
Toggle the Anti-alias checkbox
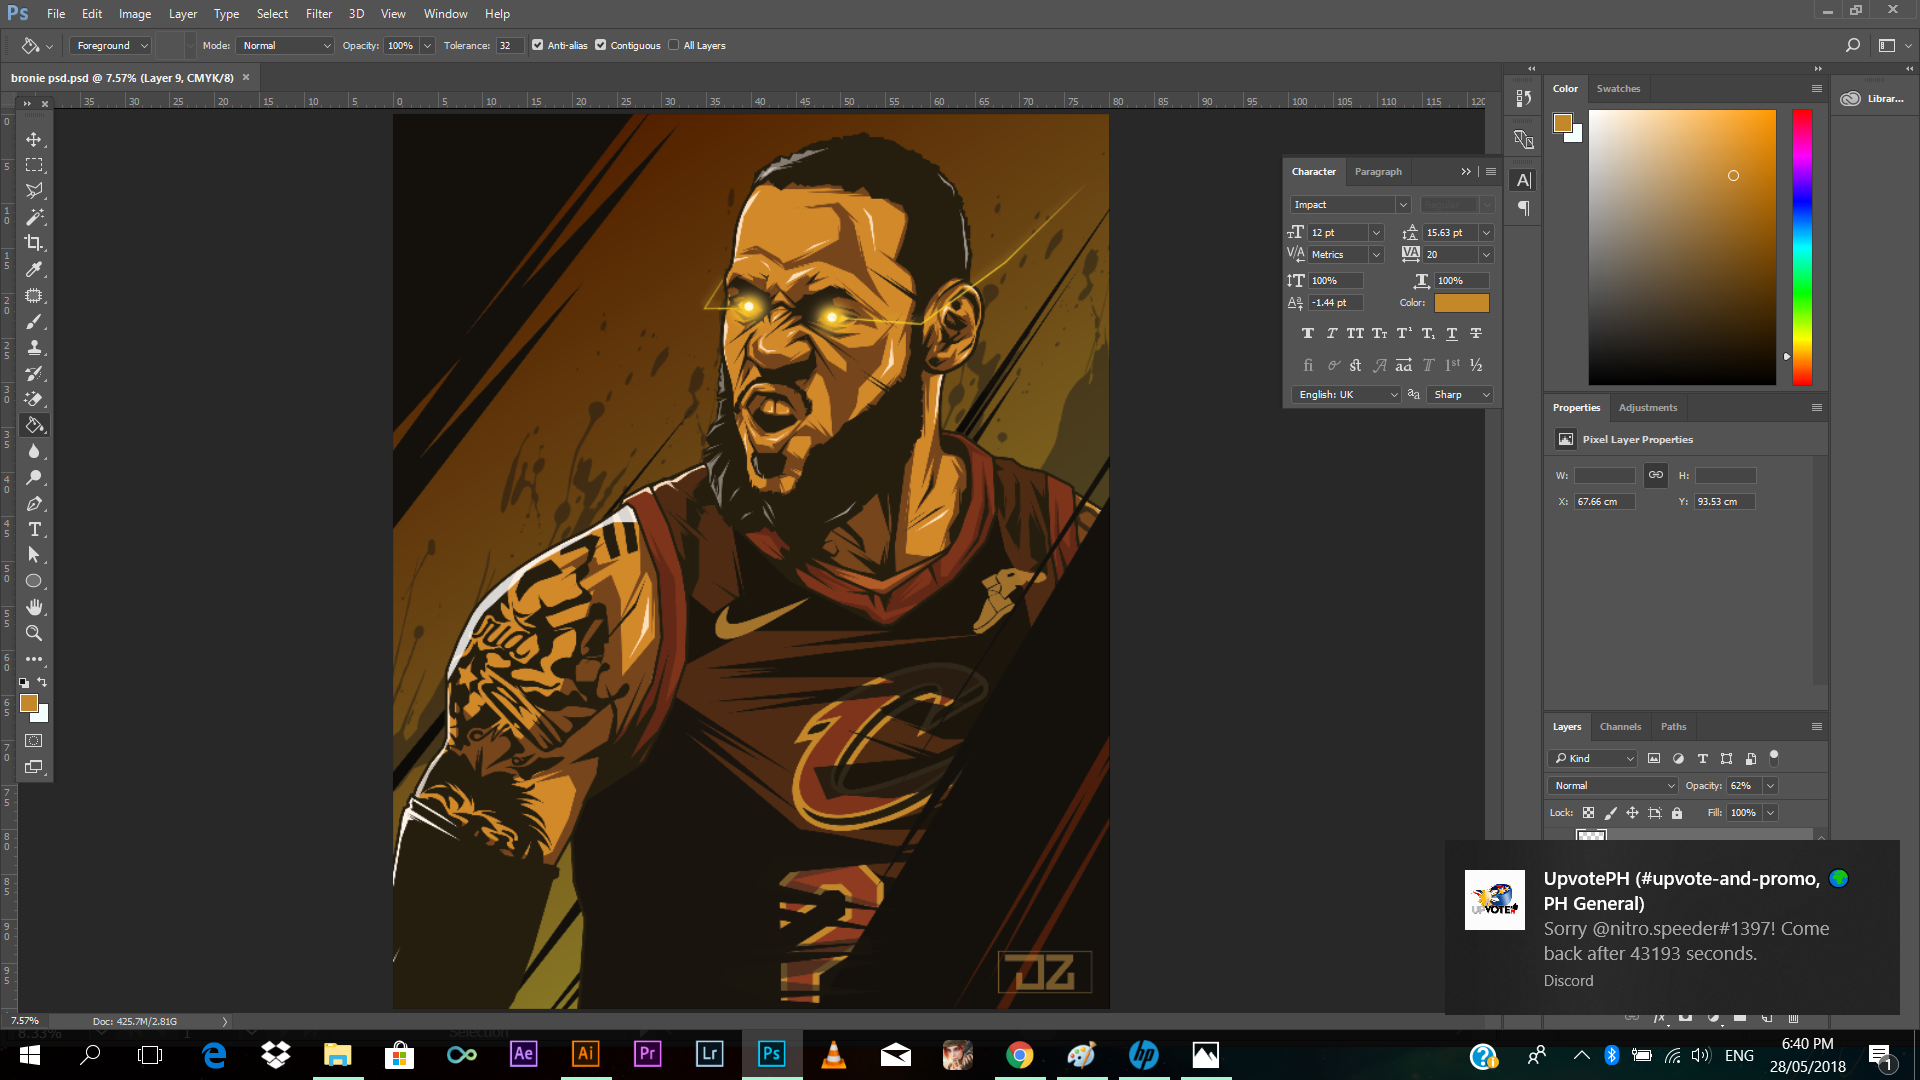pos(537,45)
